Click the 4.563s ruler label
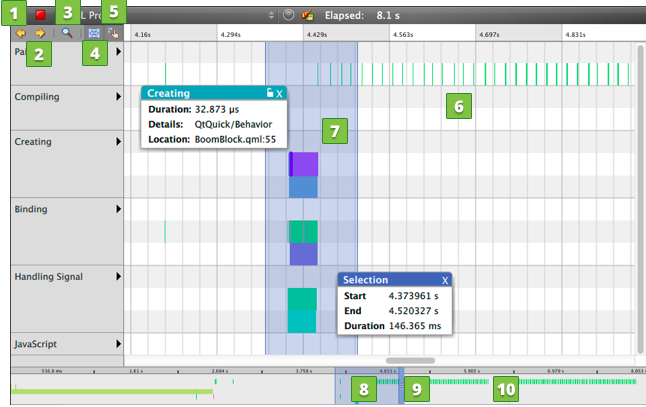This screenshot has height=407, width=646. (403, 35)
